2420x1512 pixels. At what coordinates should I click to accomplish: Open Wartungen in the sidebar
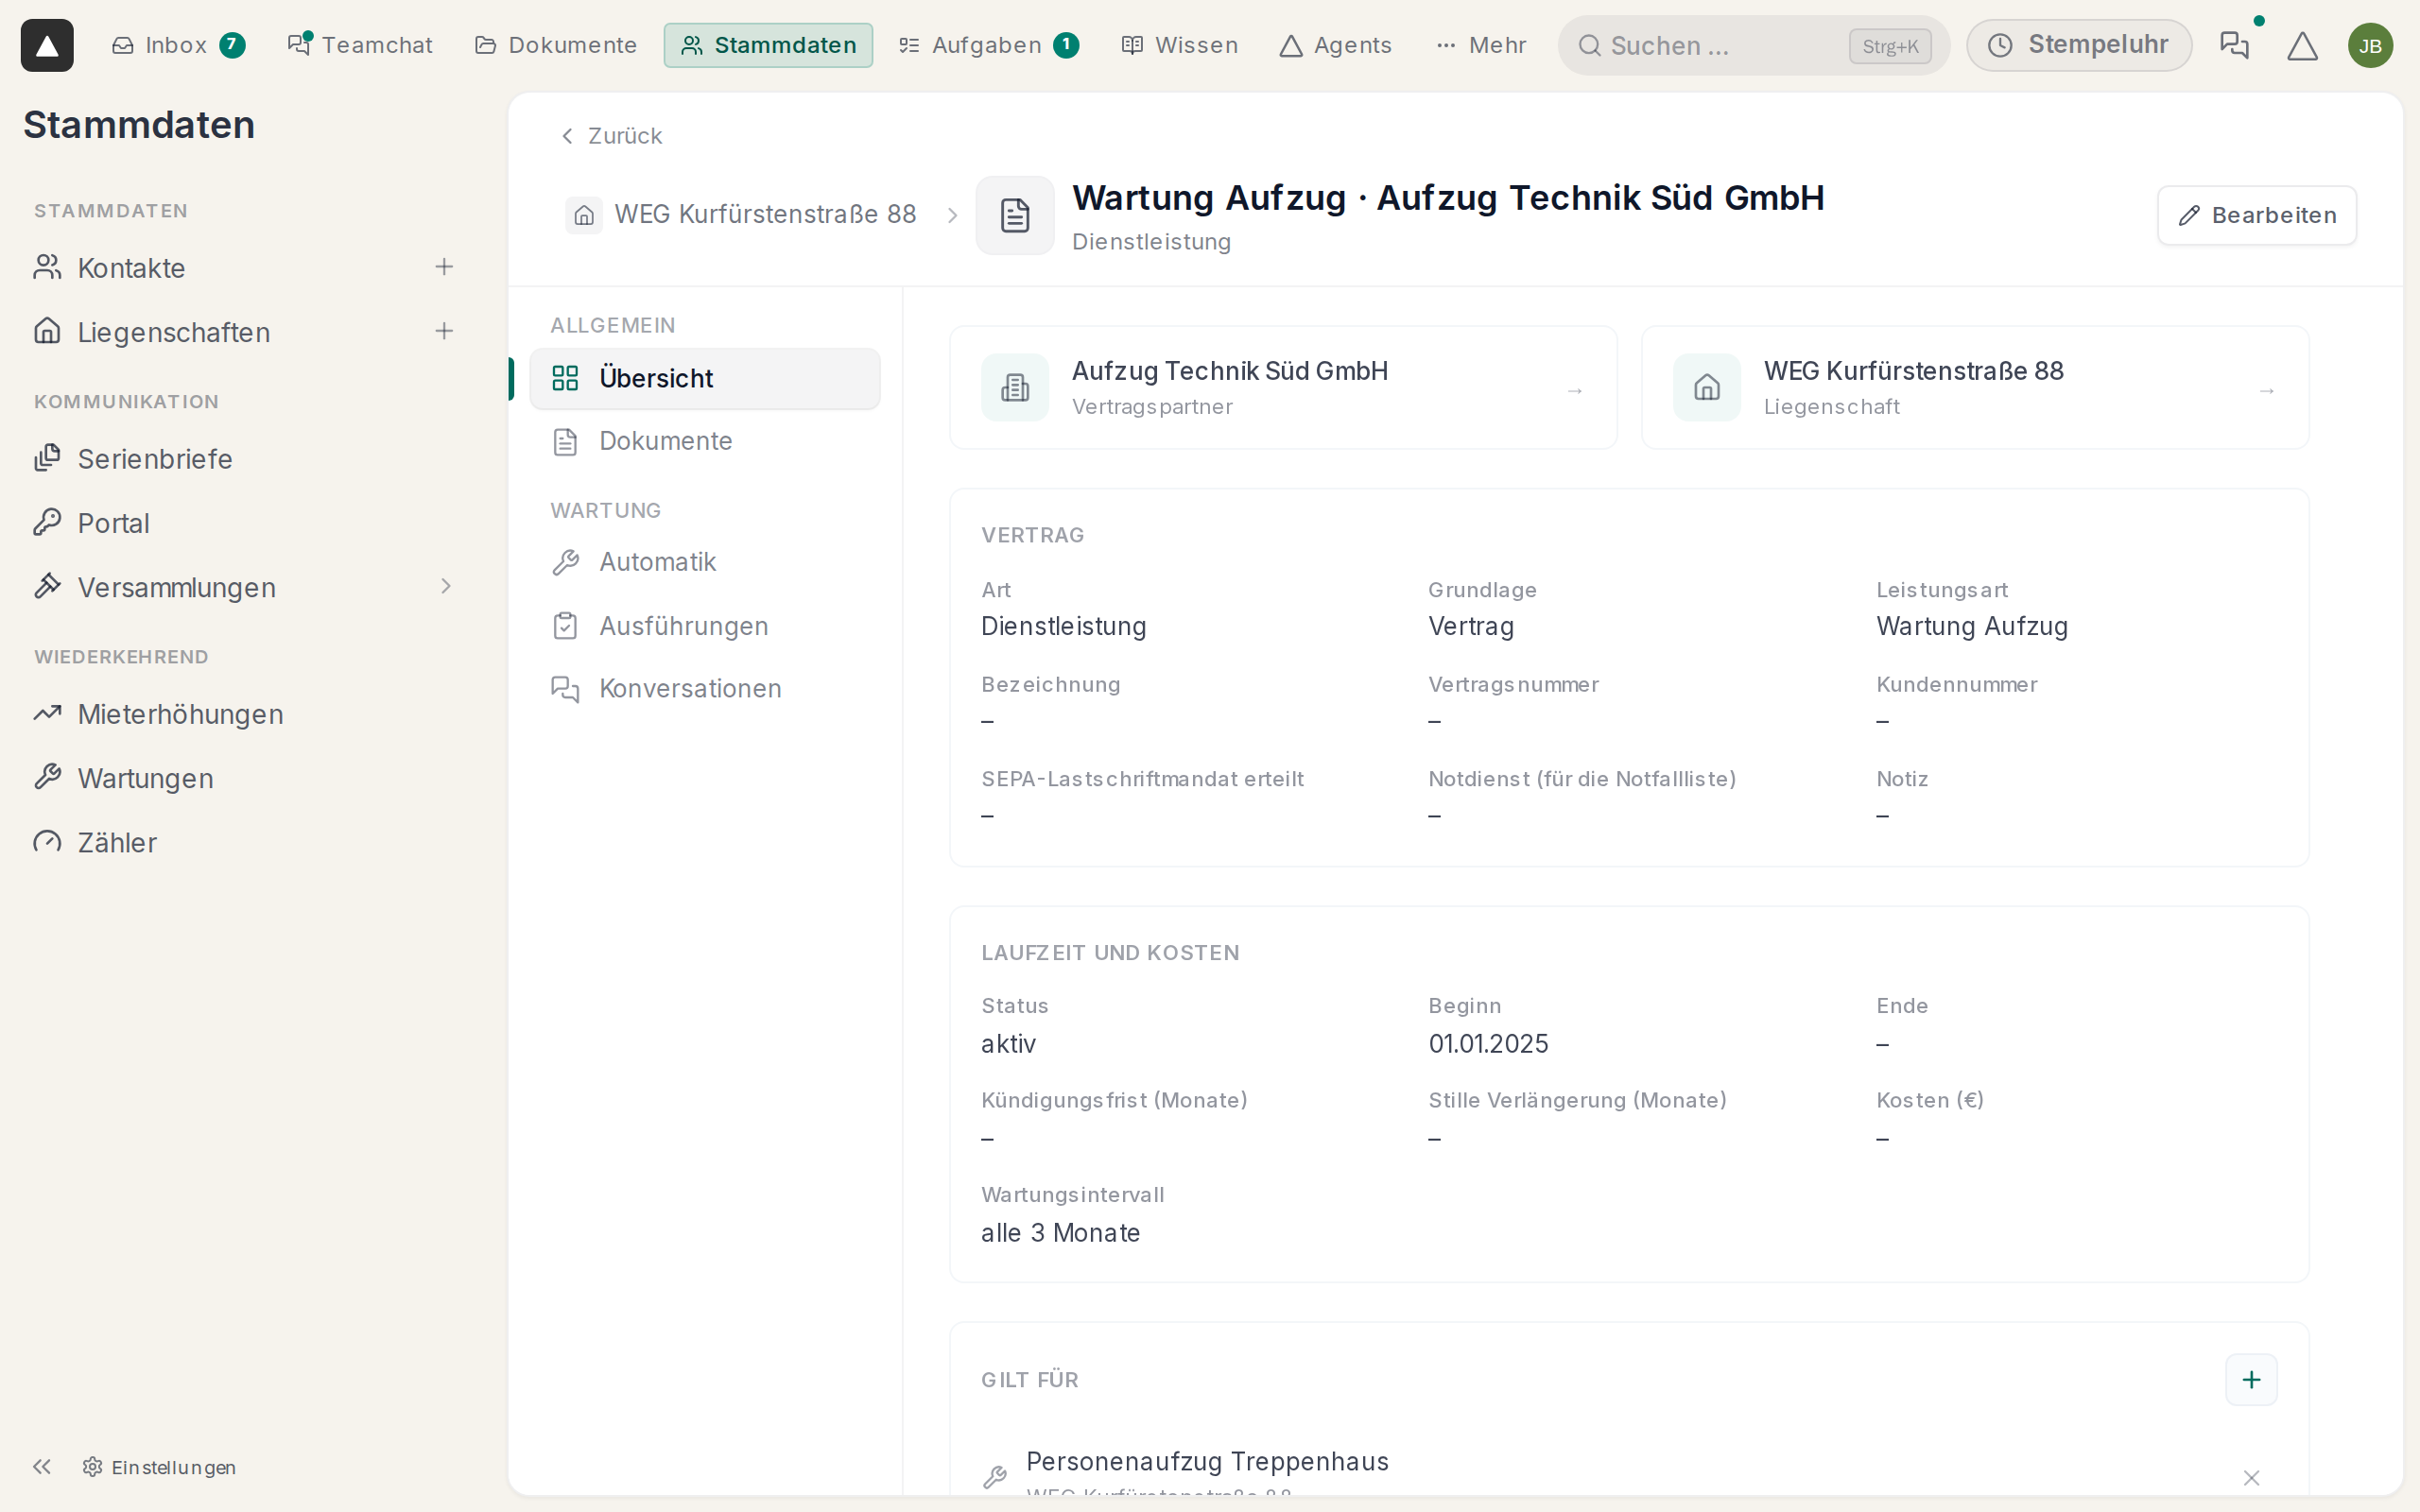pos(245,777)
